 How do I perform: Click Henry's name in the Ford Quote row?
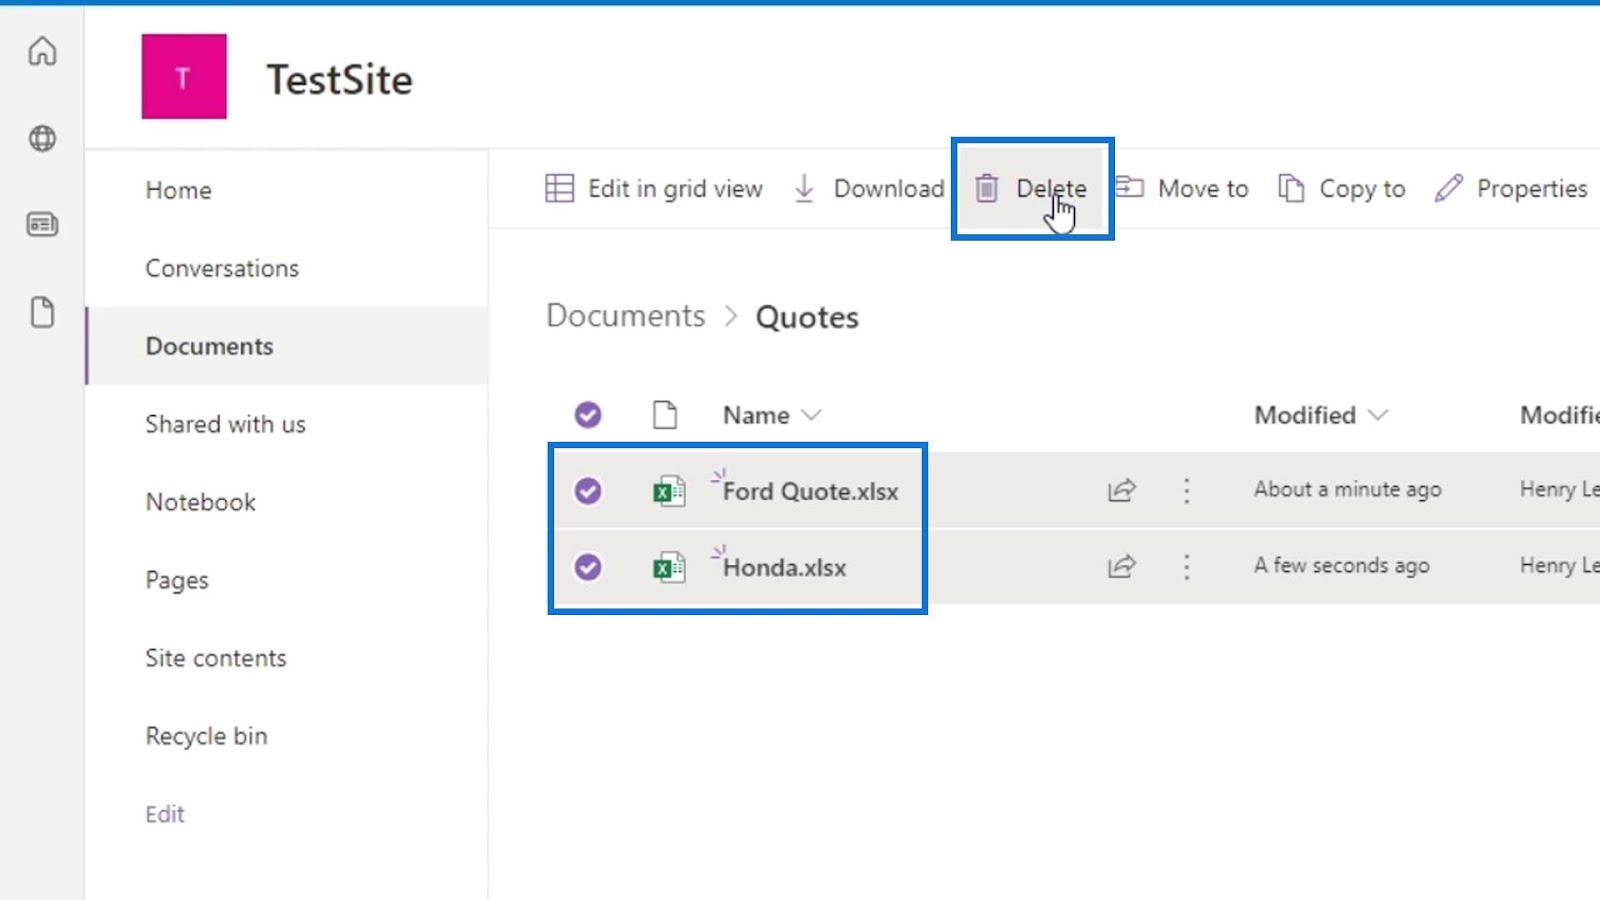click(x=1560, y=489)
